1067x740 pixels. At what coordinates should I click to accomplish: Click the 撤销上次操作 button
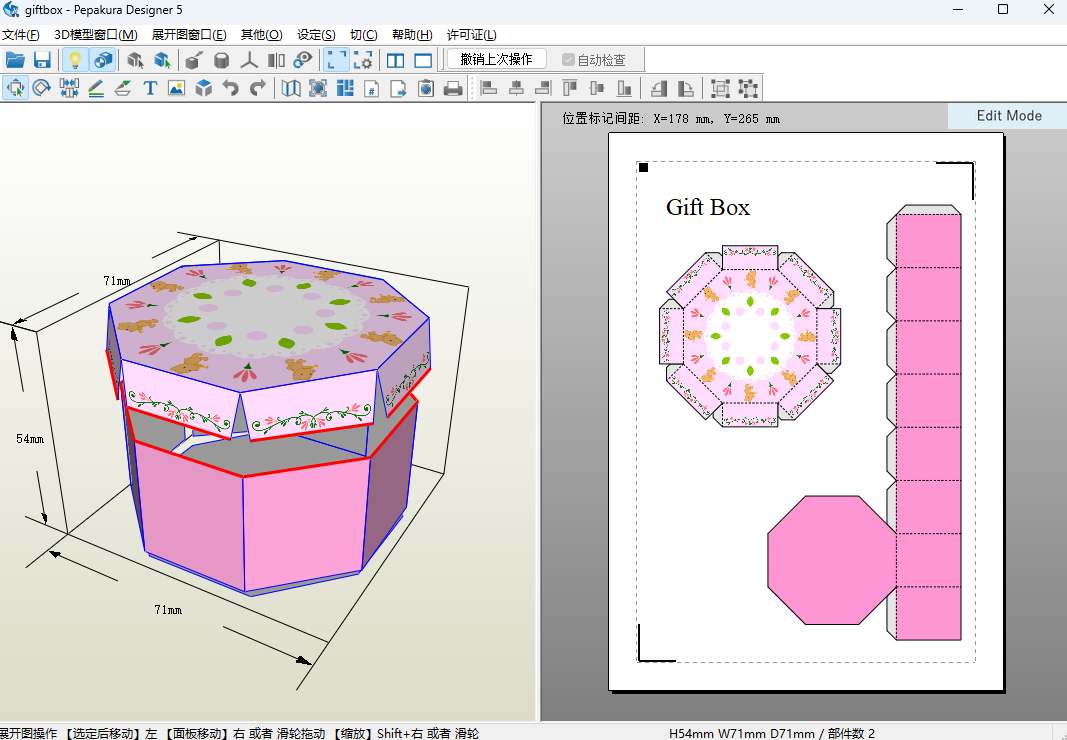[x=497, y=59]
